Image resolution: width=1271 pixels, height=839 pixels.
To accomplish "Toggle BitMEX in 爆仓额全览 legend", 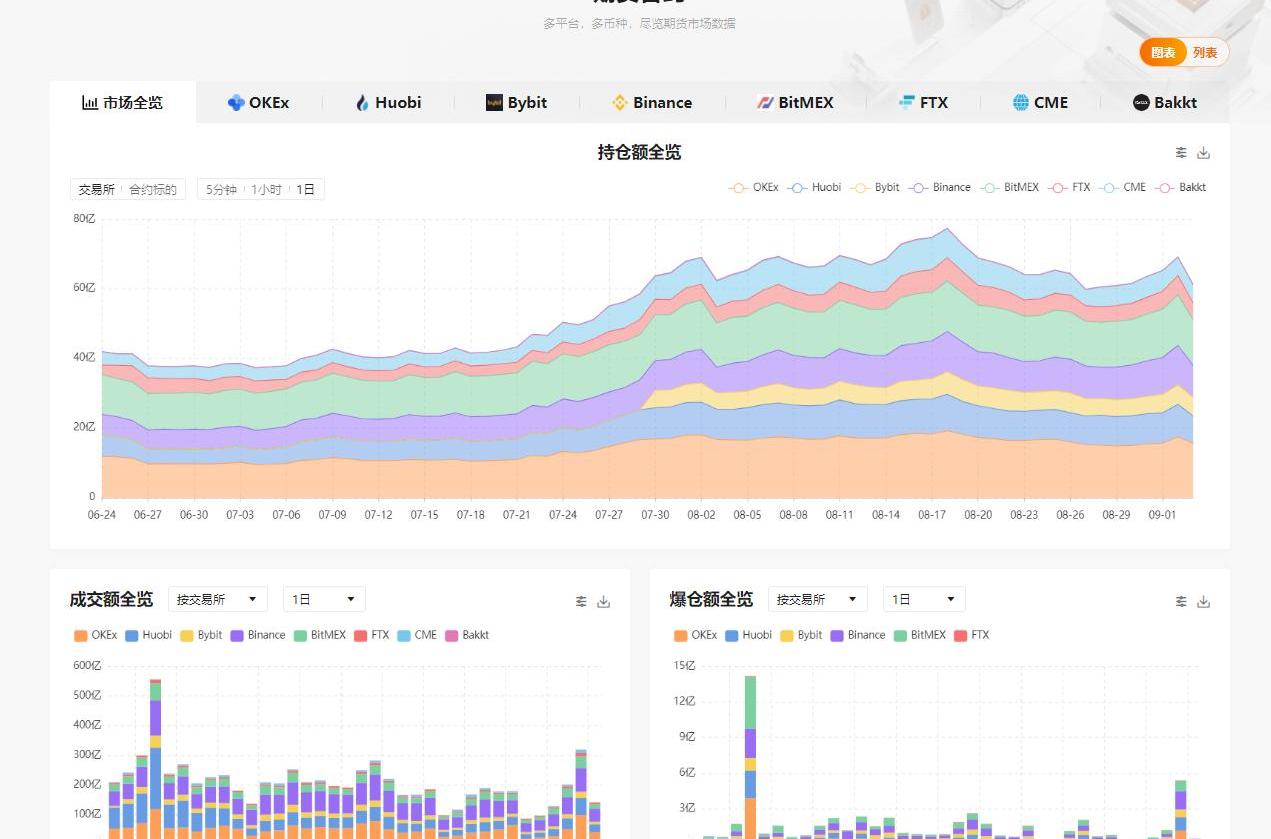I will coord(920,635).
